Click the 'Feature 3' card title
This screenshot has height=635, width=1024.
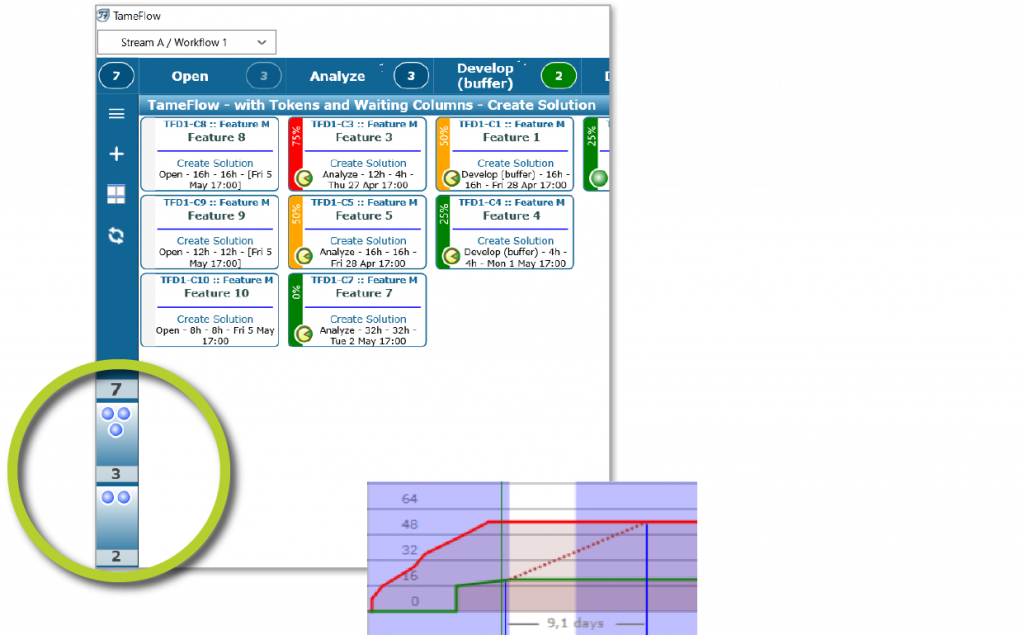coord(364,137)
